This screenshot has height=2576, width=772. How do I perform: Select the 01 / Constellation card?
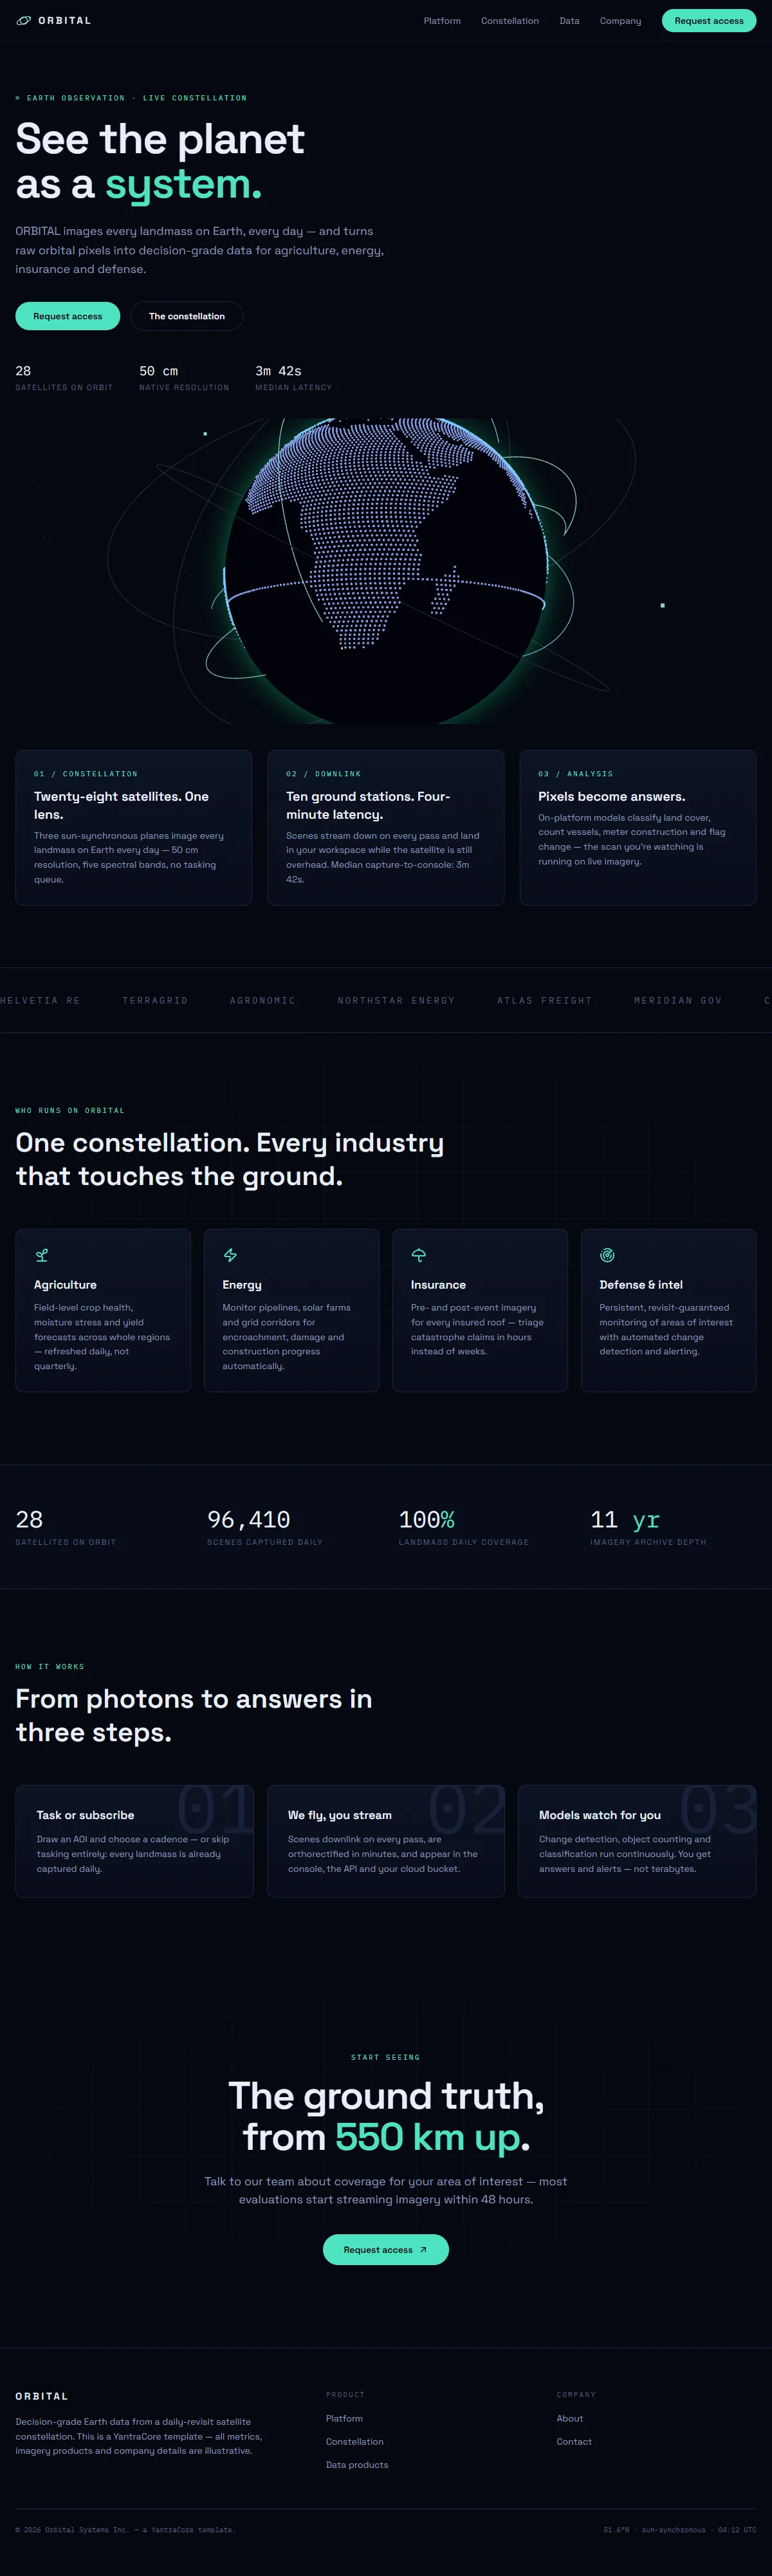click(134, 828)
